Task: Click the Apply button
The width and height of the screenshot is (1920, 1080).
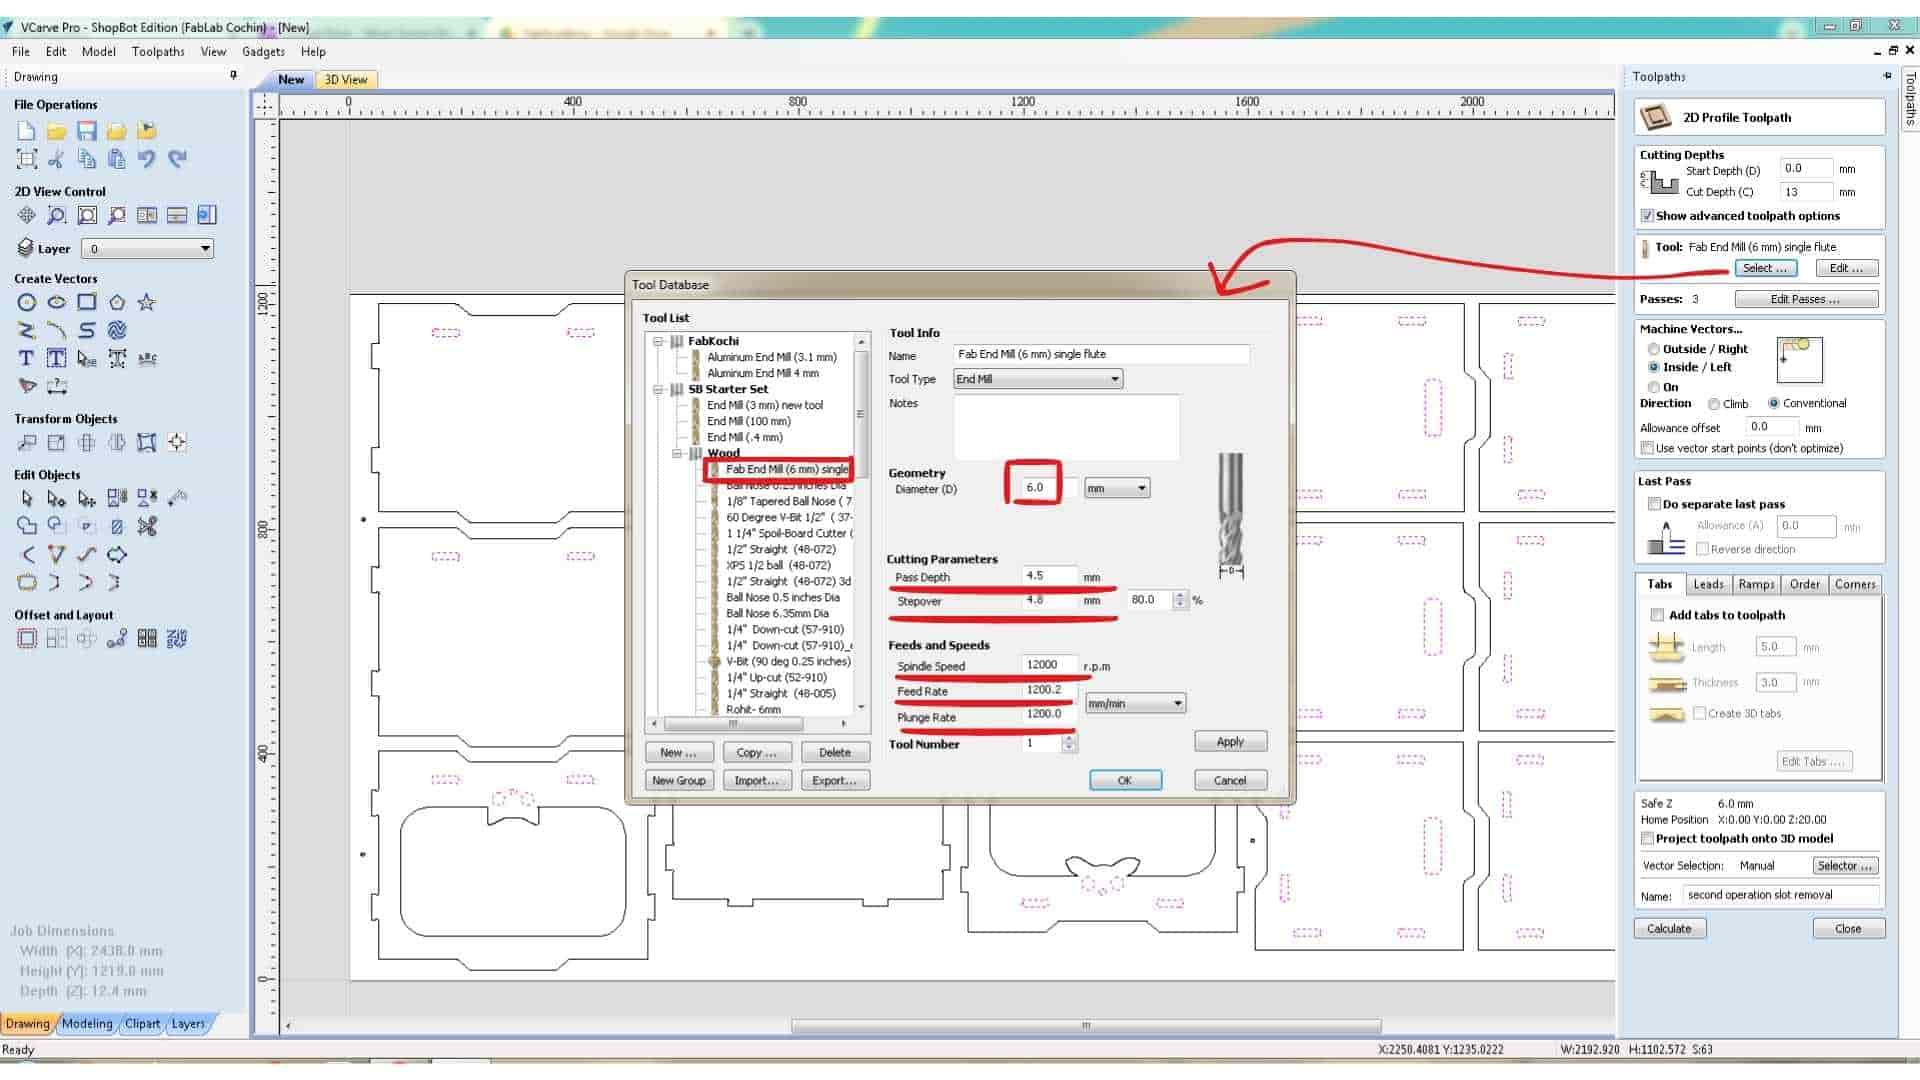Action: click(1230, 741)
